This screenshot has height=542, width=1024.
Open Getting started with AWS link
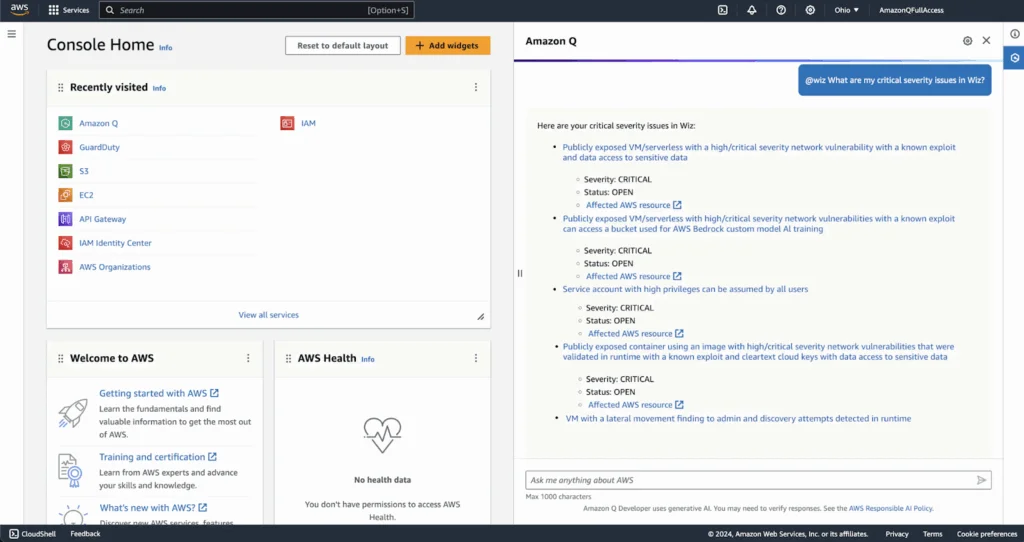click(159, 393)
